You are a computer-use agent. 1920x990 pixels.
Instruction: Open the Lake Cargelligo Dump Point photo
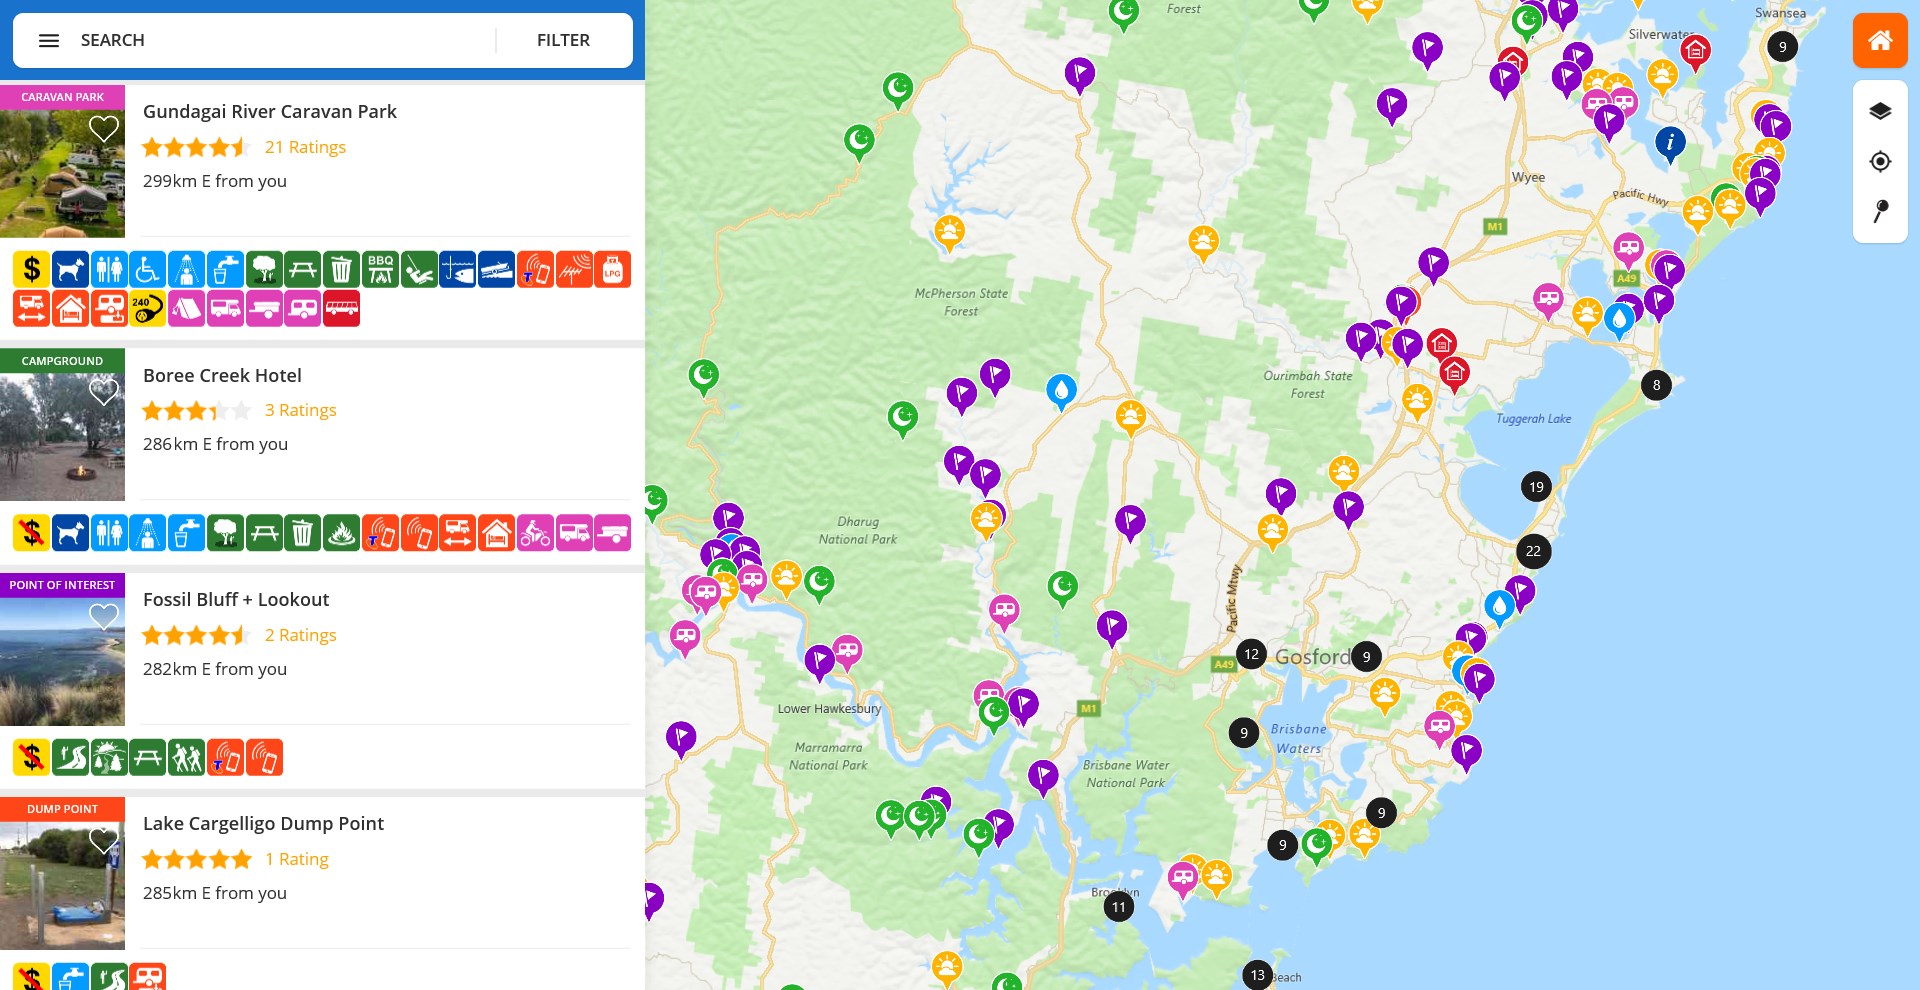(x=62, y=885)
